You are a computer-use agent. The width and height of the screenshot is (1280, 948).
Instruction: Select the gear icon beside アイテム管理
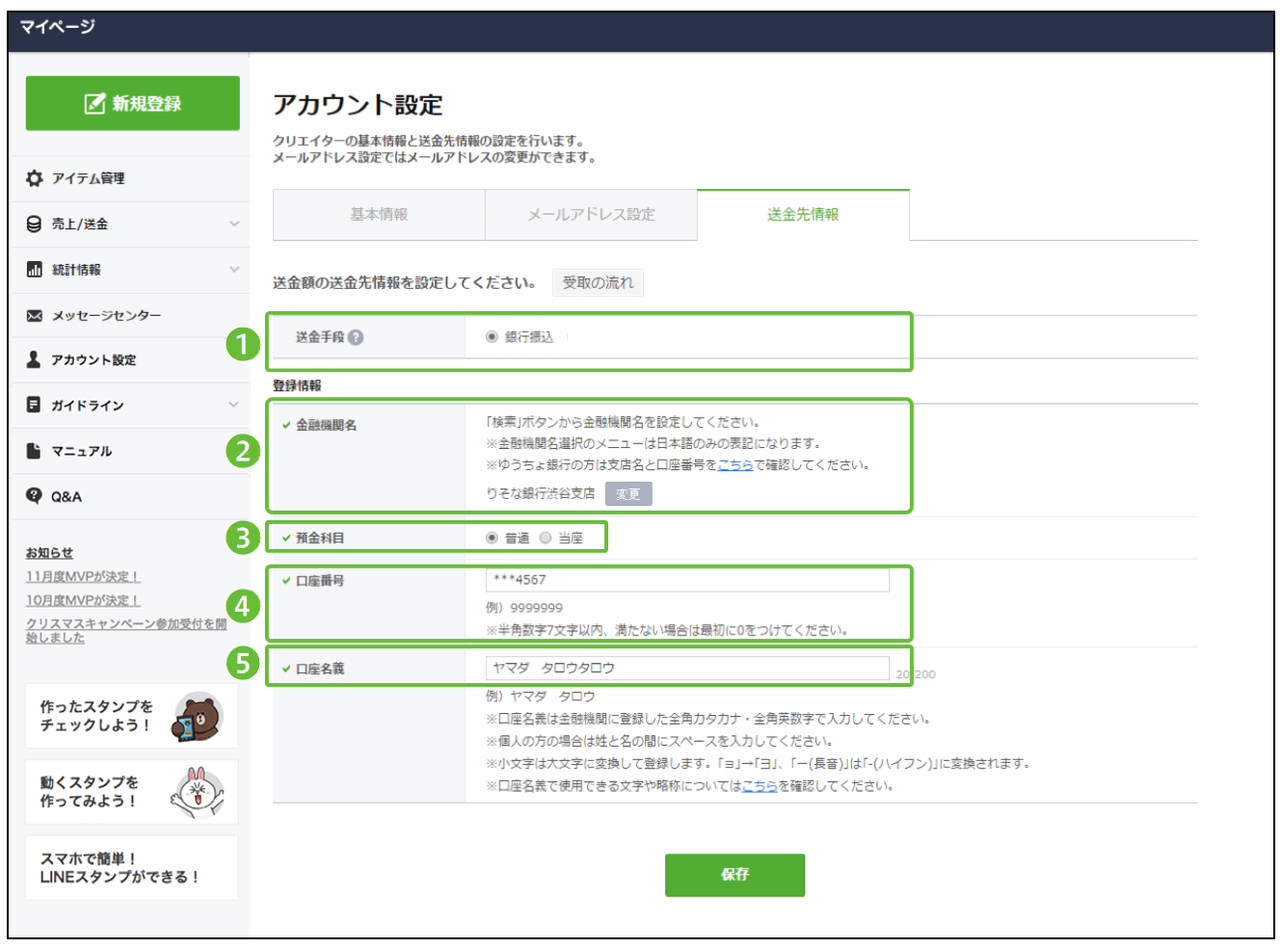click(x=34, y=178)
